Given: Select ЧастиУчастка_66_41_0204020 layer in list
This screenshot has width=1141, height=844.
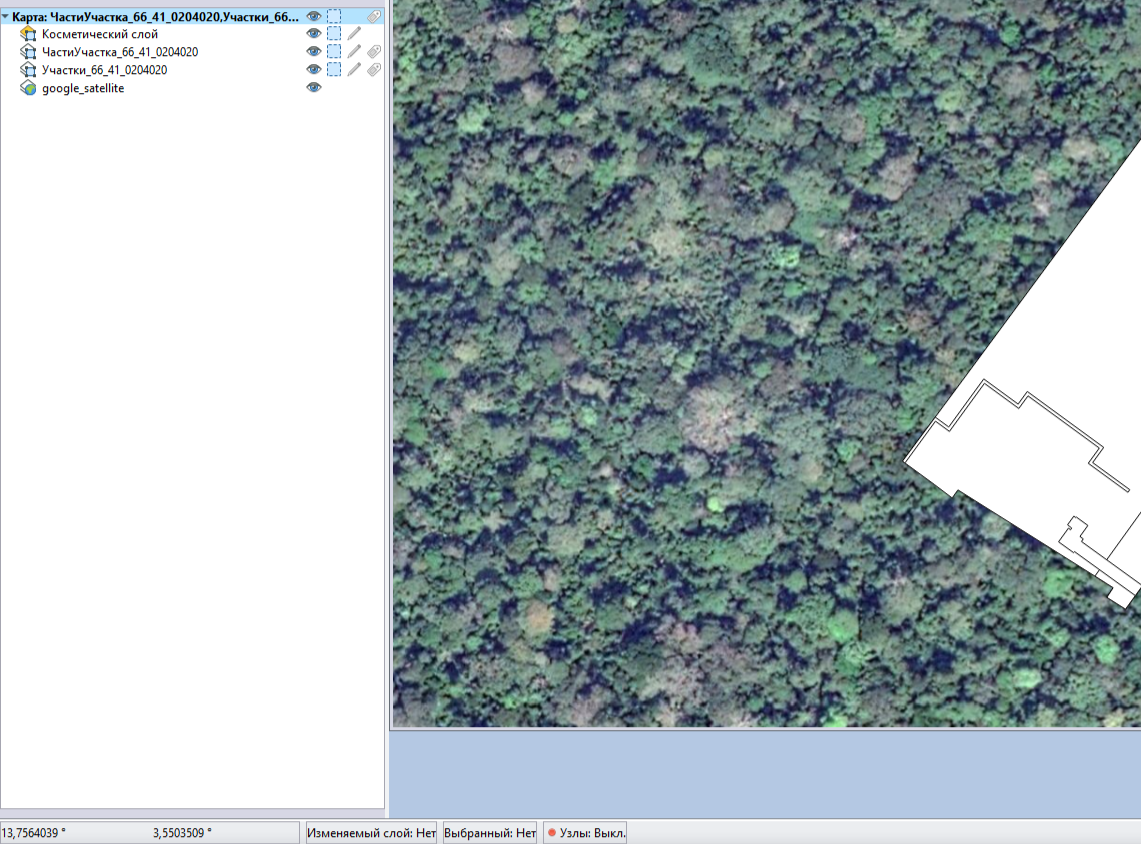Looking at the screenshot, I should tap(119, 52).
